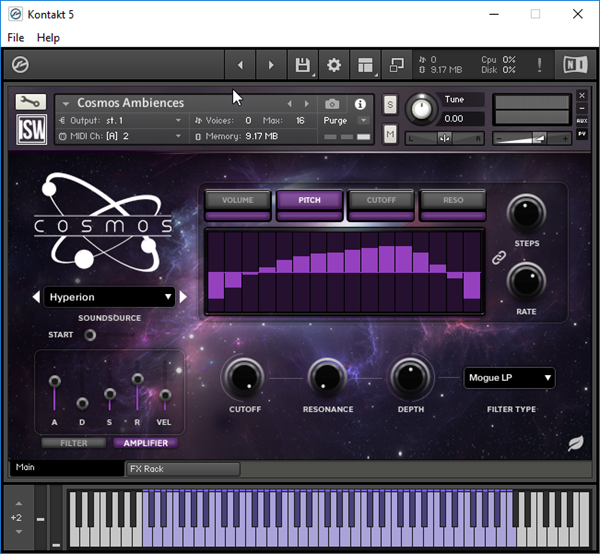This screenshot has height=554, width=600.
Task: Click the Kontakt logo icon in toolbar
Action: click(20, 64)
